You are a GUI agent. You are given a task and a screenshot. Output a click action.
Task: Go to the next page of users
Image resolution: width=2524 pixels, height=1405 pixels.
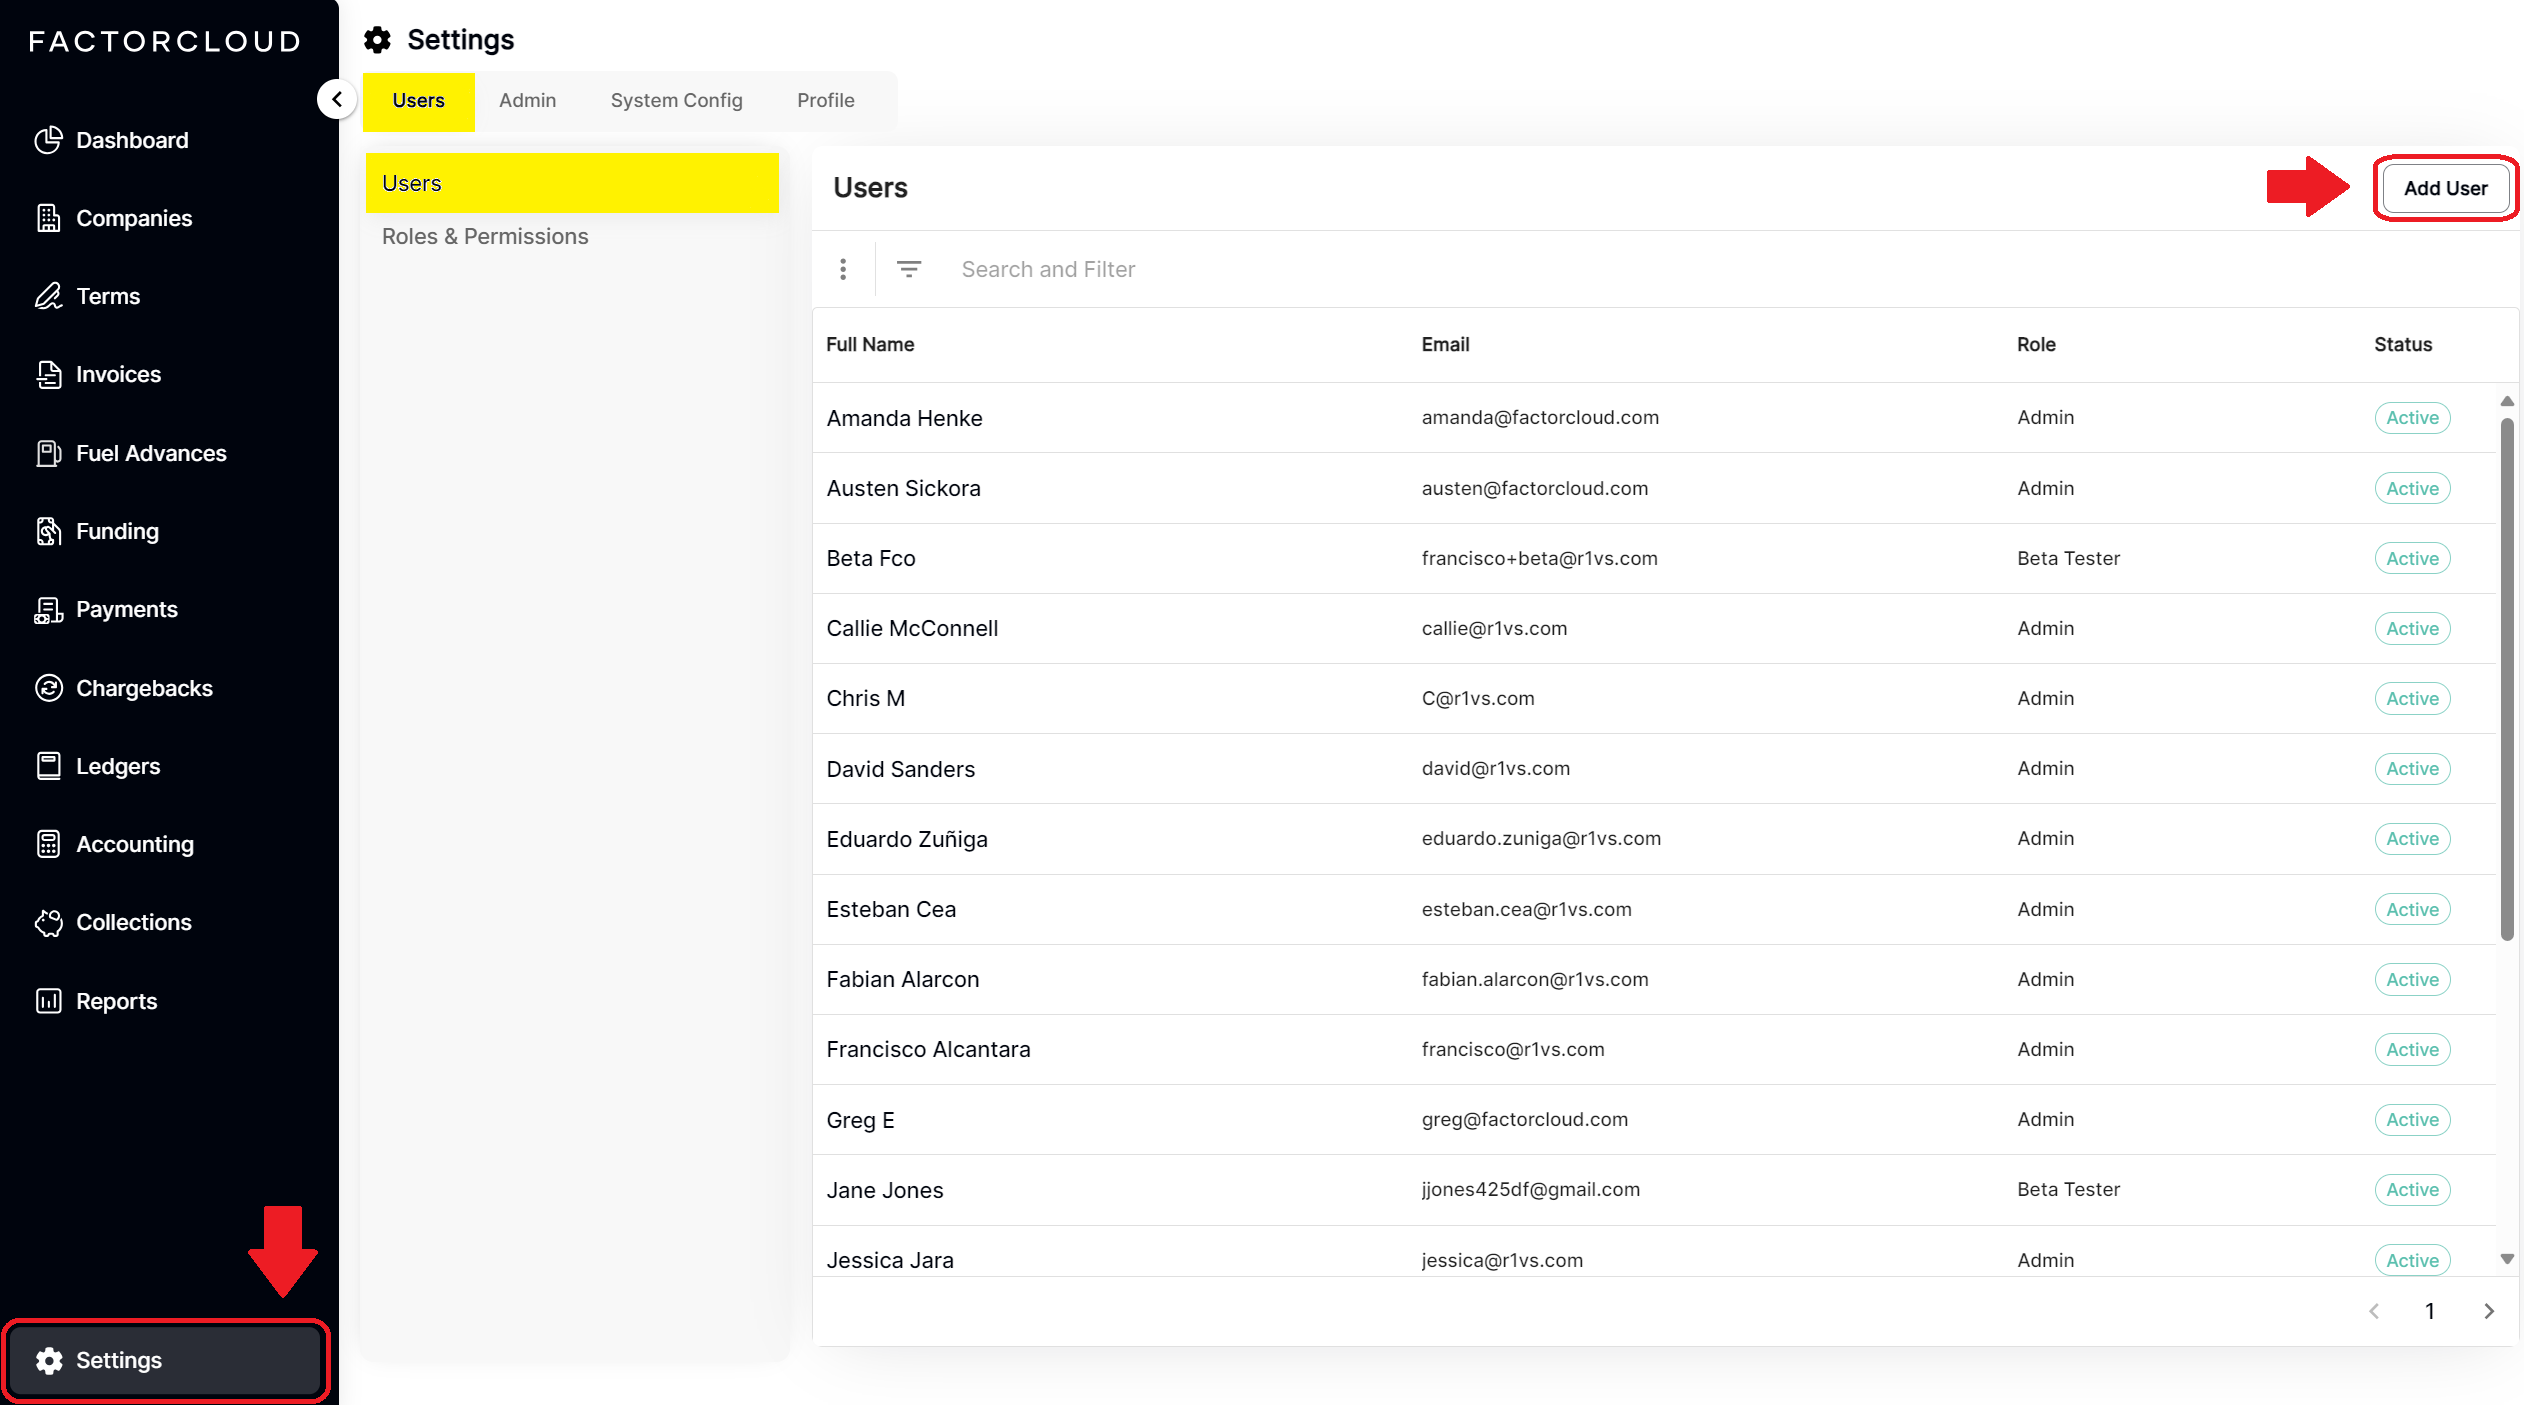click(x=2488, y=1311)
